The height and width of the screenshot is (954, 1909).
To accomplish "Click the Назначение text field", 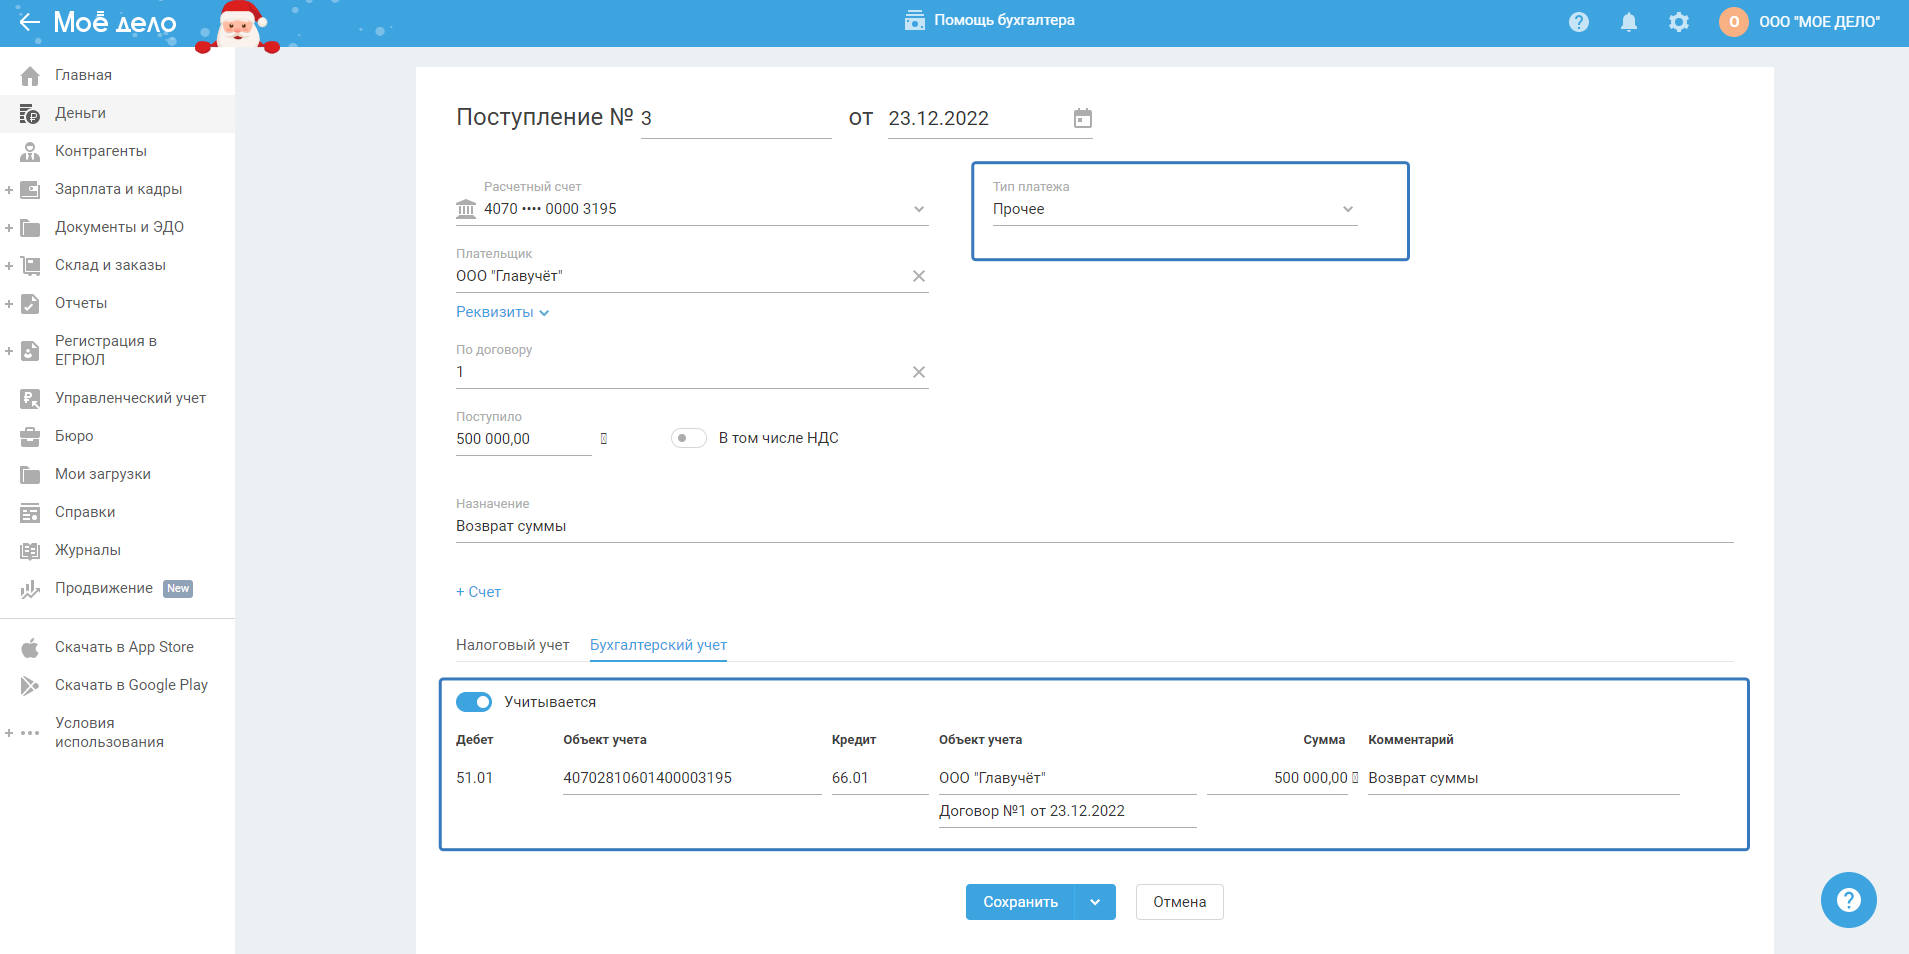I will pyautogui.click(x=1094, y=526).
